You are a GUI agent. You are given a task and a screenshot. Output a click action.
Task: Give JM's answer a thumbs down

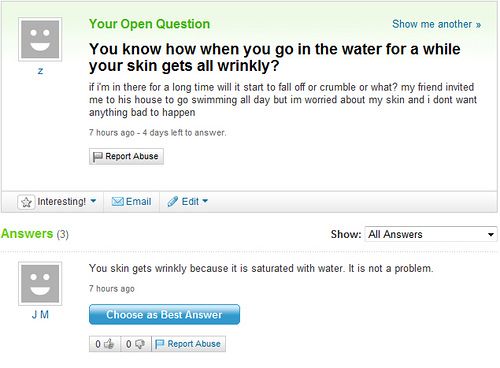coord(140,344)
